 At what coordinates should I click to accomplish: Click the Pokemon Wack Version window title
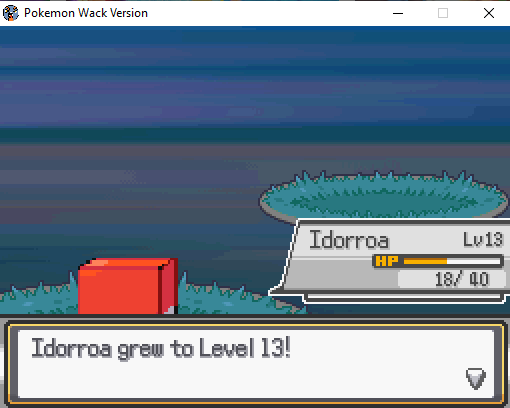86,13
